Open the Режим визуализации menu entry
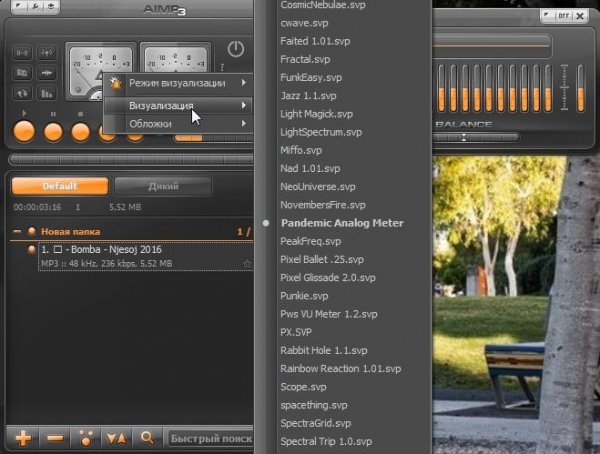This screenshot has height=454, width=600. 178,83
